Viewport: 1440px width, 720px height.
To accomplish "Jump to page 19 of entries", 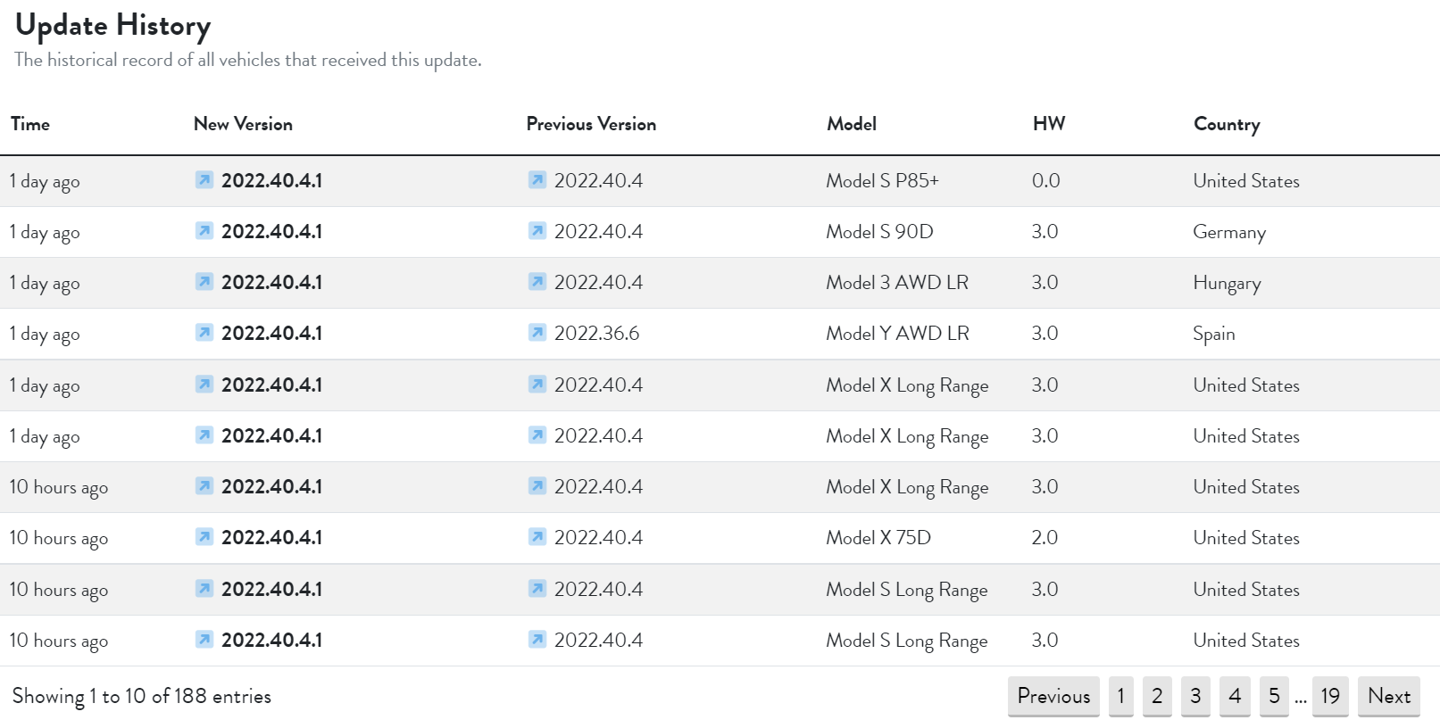I will pyautogui.click(x=1330, y=696).
